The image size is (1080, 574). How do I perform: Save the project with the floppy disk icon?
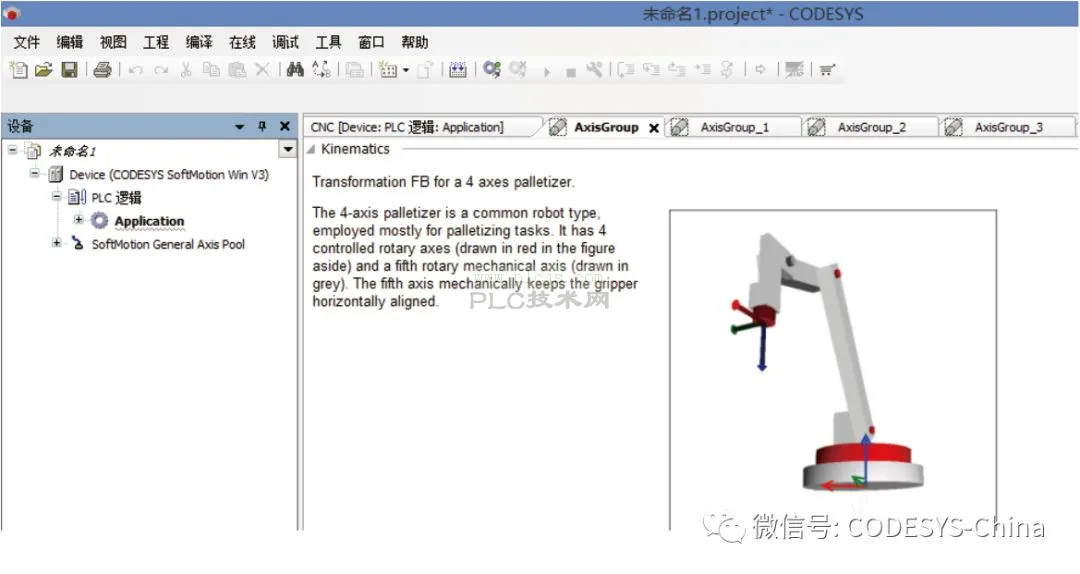(70, 70)
